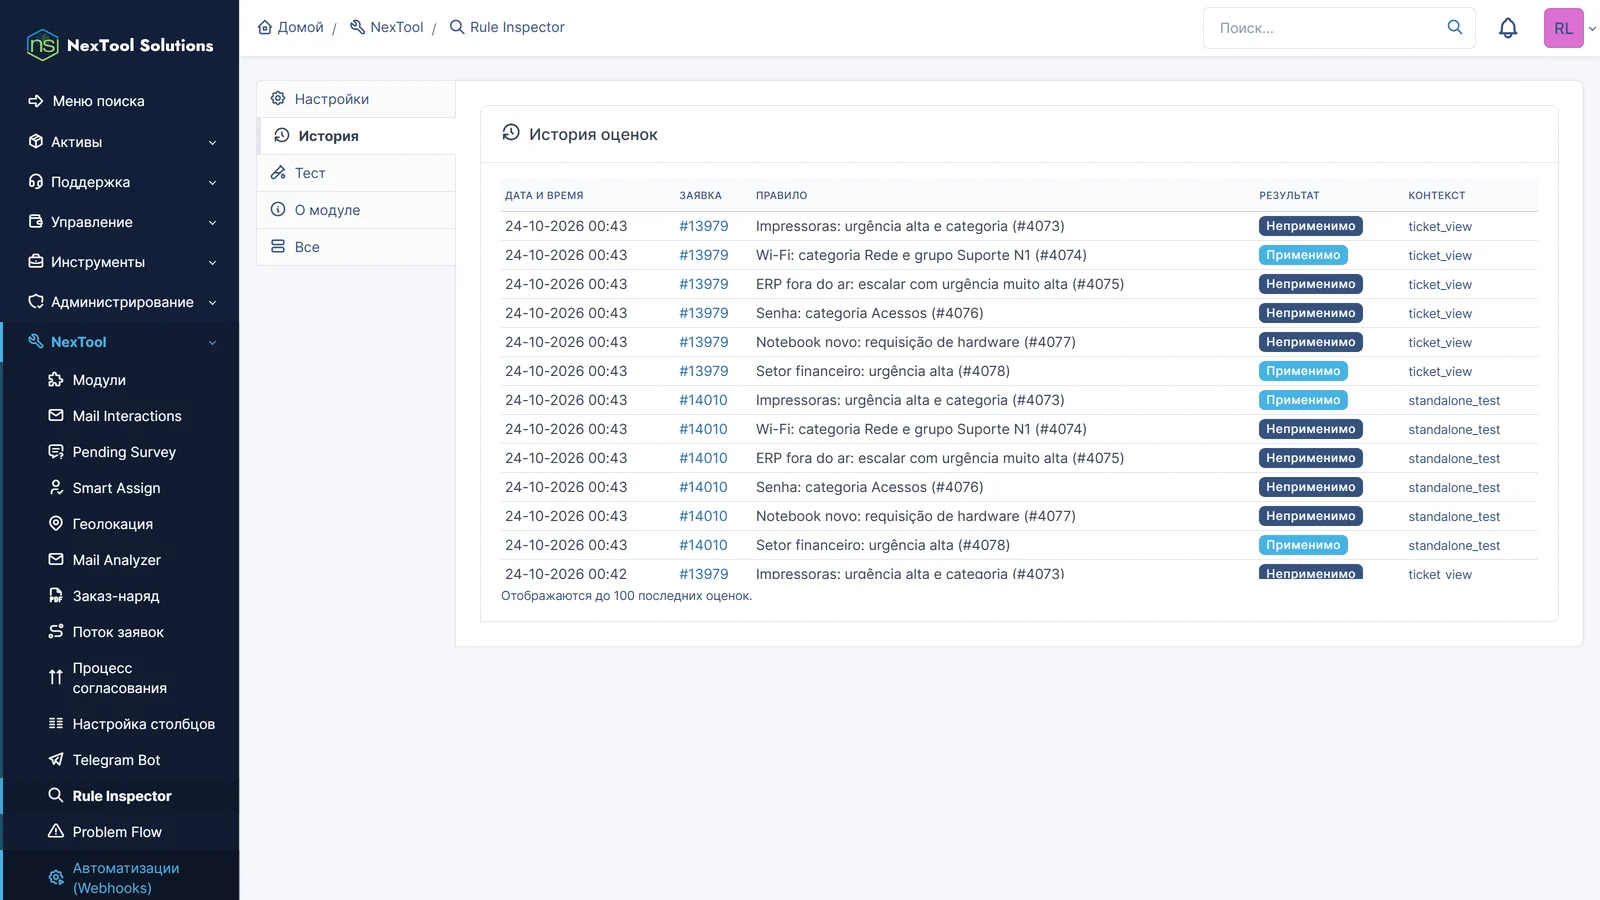
Task: Expand the Администрирование menu chevron
Action: (x=212, y=302)
